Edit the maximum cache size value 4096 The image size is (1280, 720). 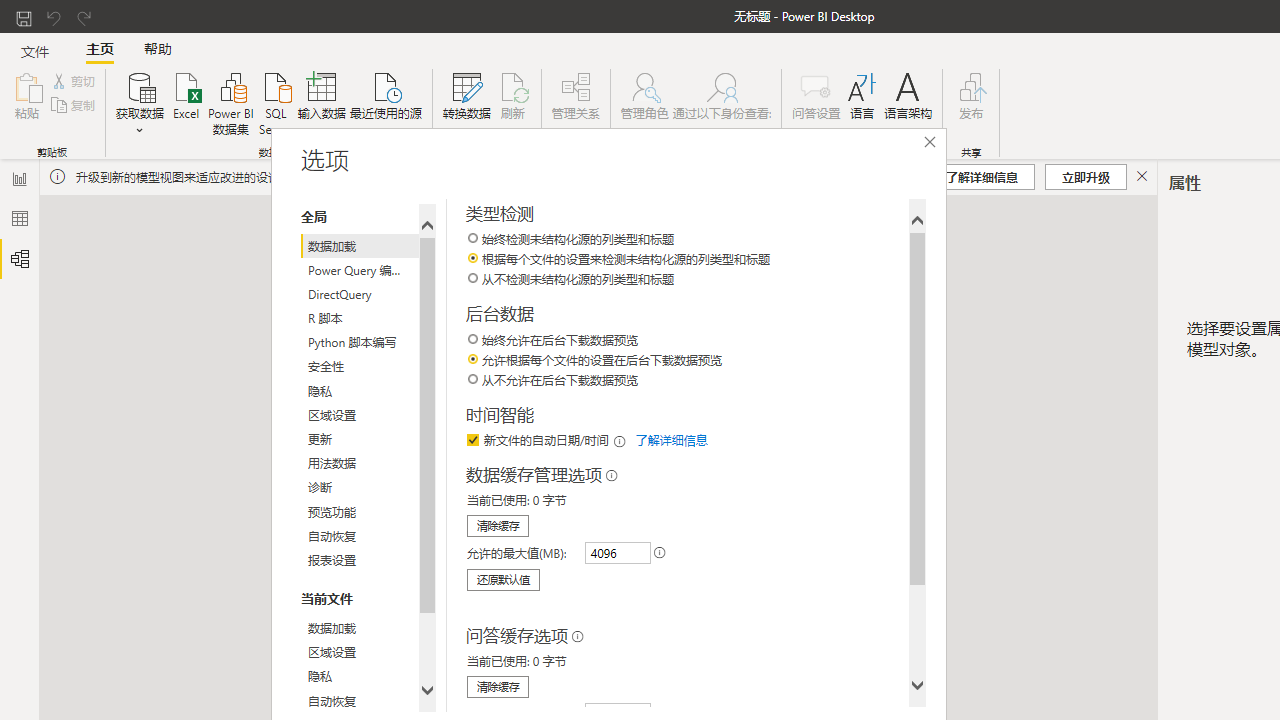coord(617,552)
